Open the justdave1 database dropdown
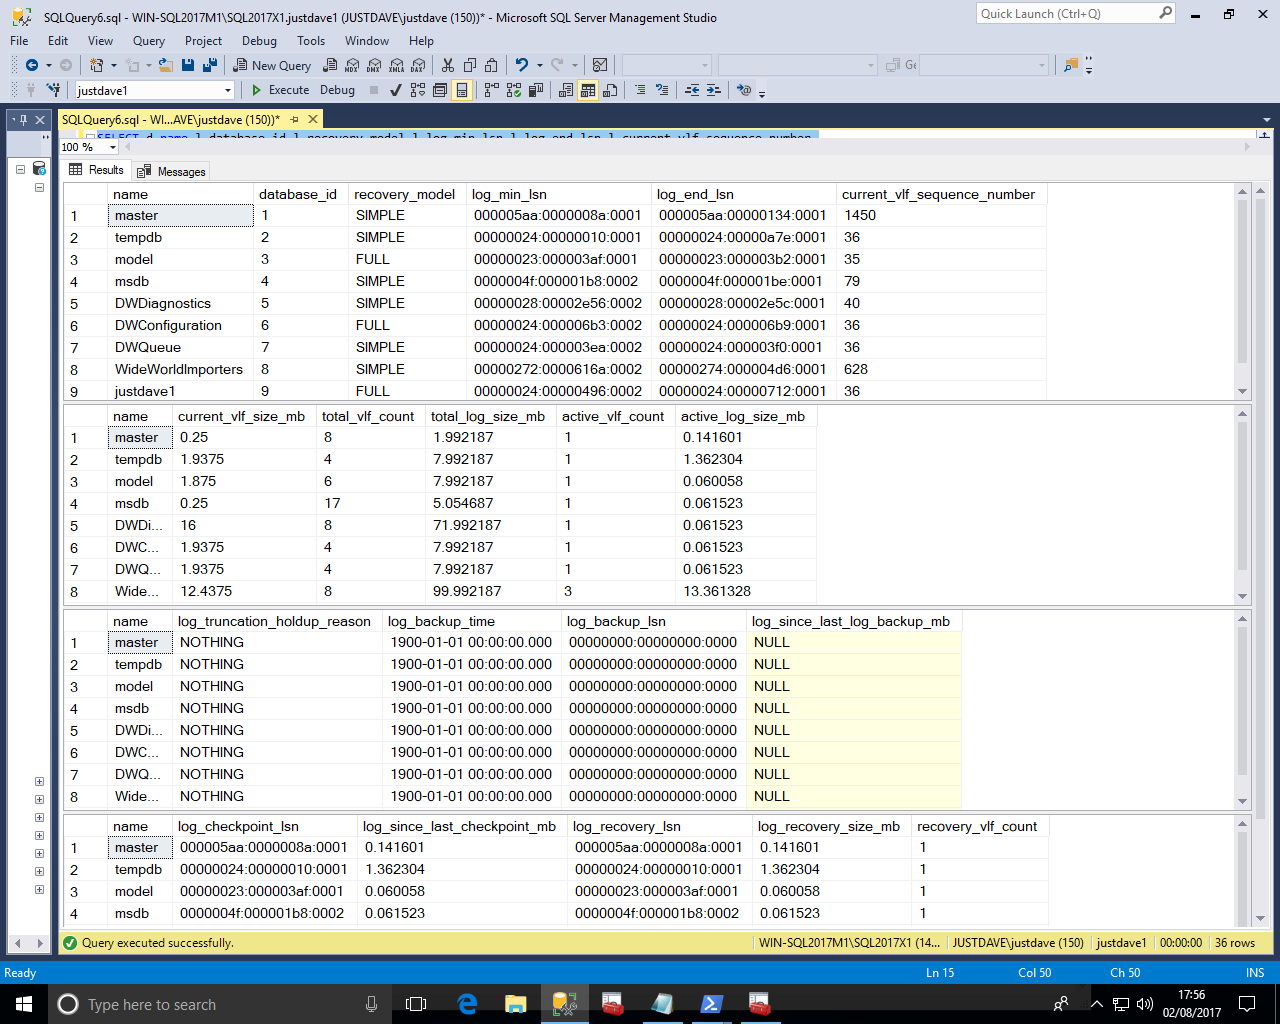The height and width of the screenshot is (1024, 1280). point(228,90)
